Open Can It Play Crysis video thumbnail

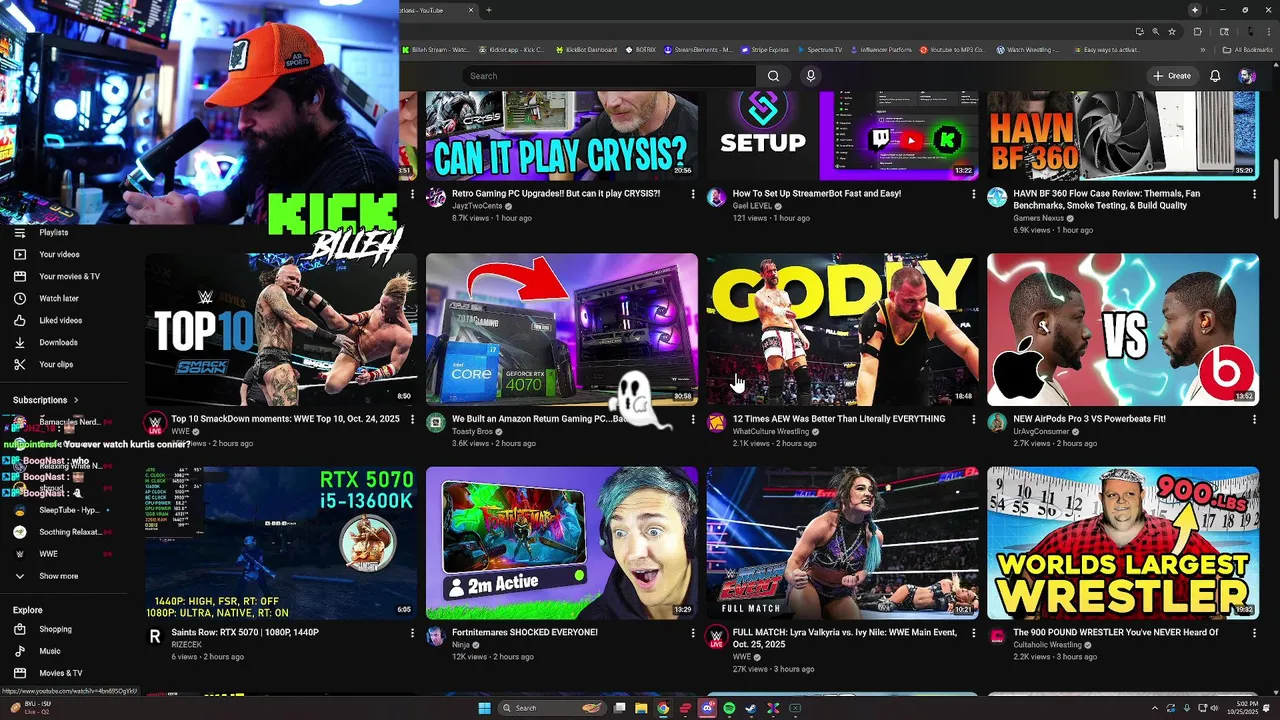click(562, 135)
